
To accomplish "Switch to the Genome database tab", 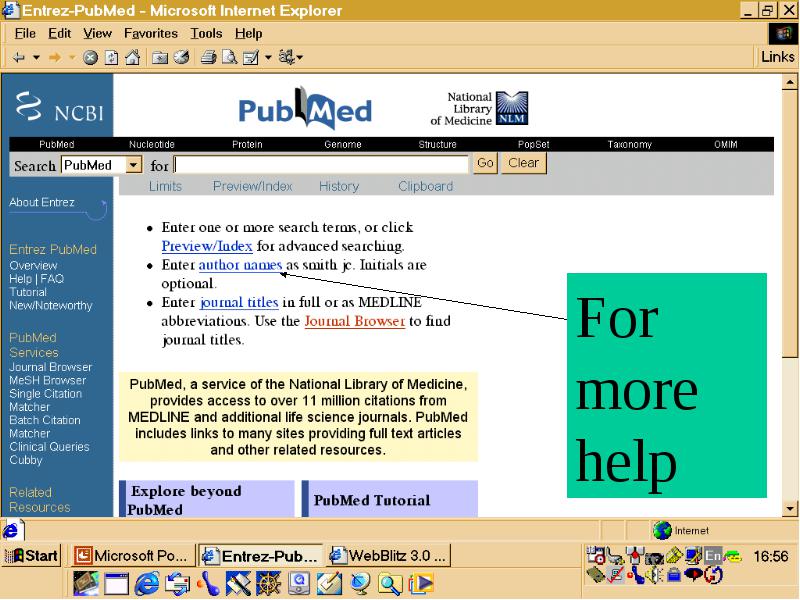I will (342, 144).
